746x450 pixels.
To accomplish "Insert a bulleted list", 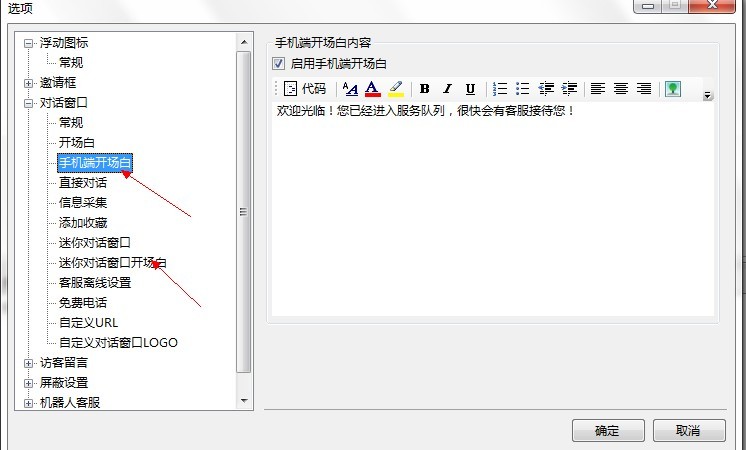I will coord(522,89).
